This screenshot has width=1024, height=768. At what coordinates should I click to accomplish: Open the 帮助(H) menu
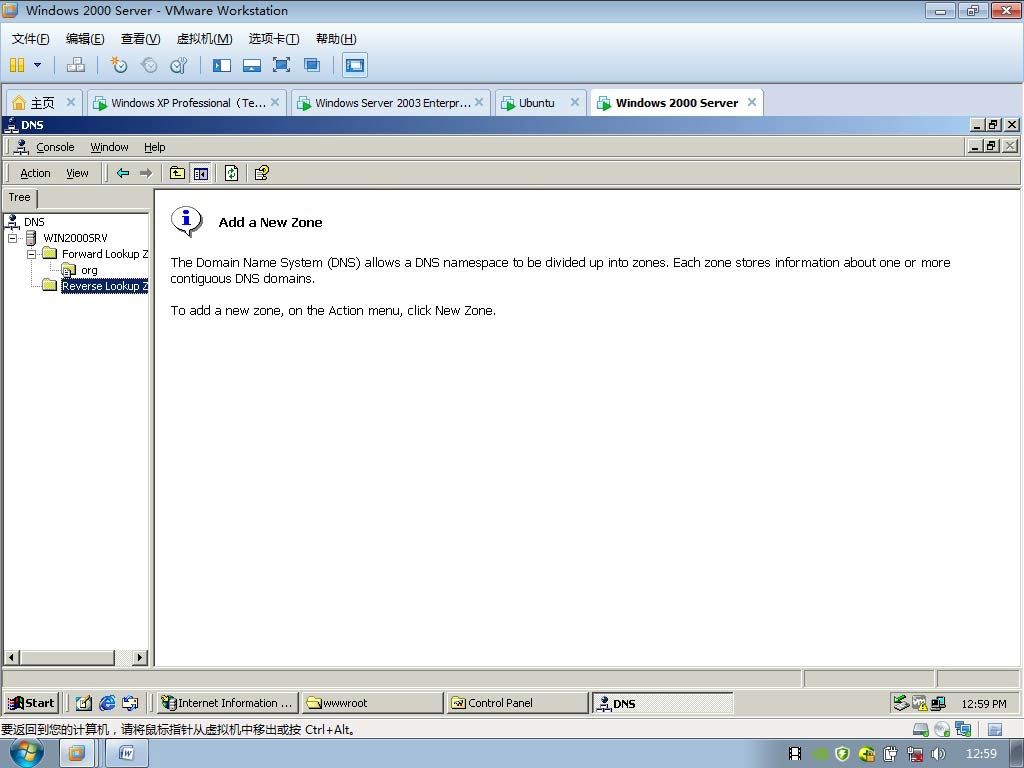336,39
